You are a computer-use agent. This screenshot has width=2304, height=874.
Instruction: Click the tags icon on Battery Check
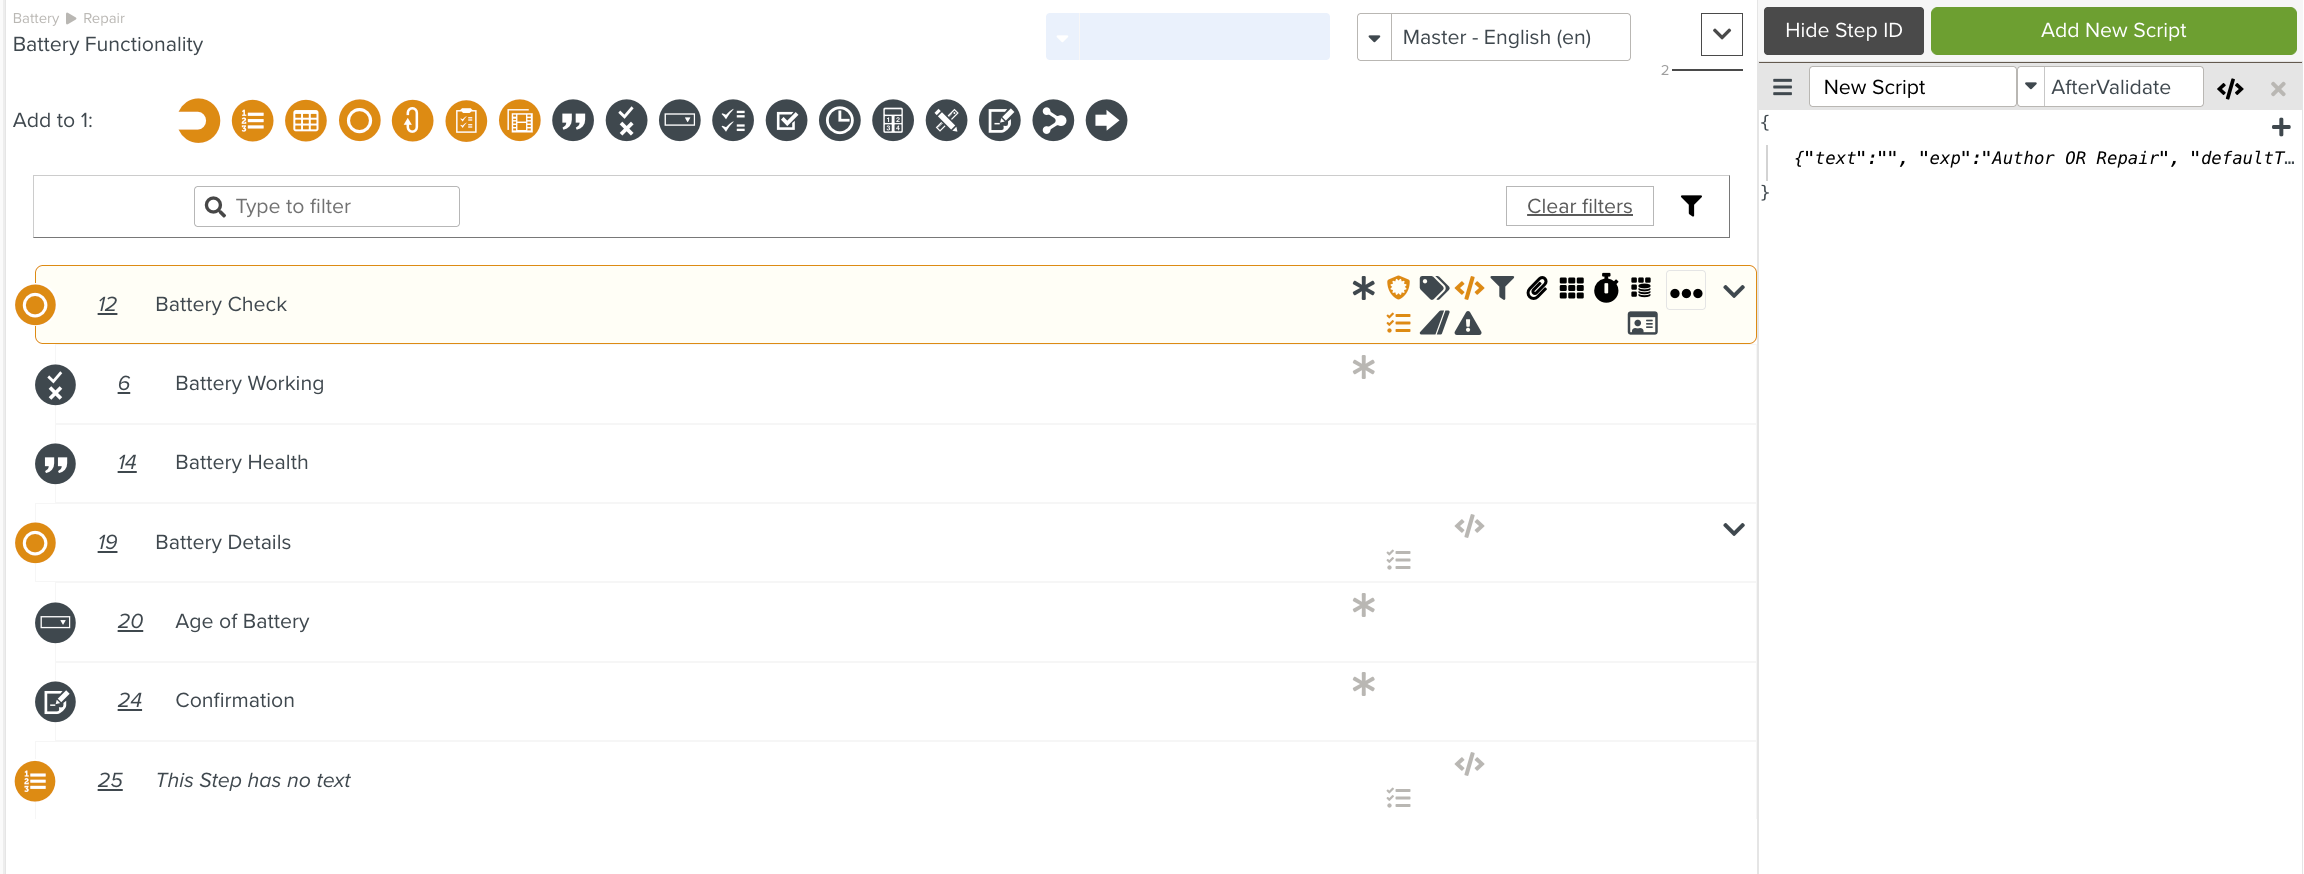coord(1434,289)
